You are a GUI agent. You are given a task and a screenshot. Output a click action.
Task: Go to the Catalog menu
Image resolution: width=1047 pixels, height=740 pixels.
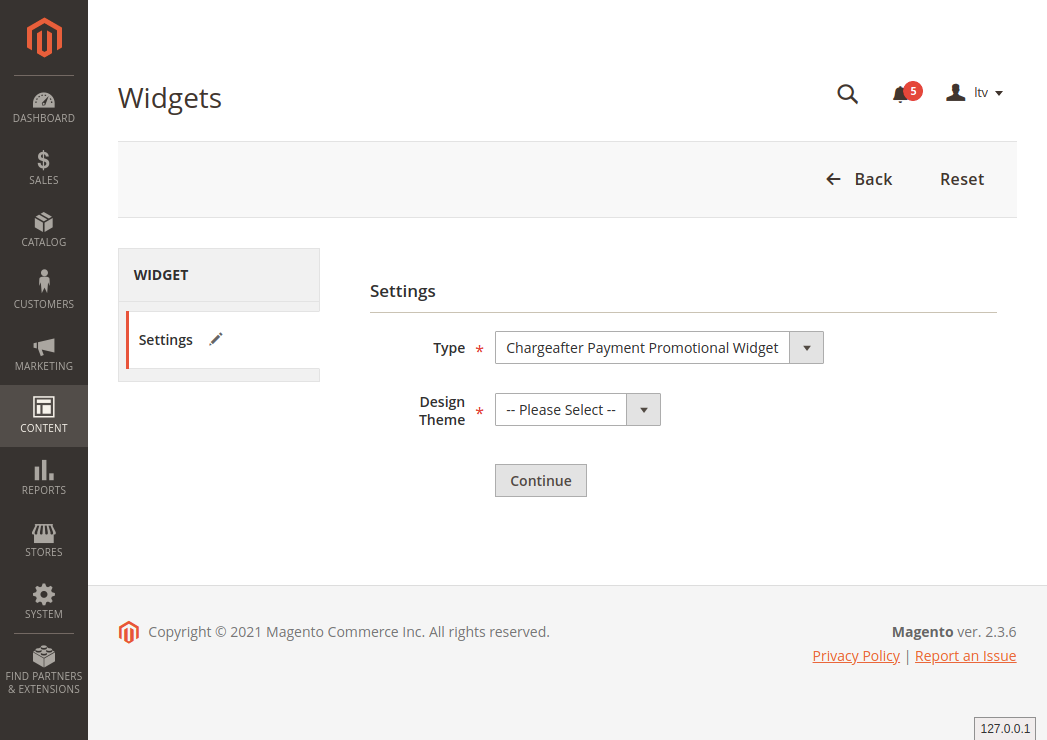point(44,230)
